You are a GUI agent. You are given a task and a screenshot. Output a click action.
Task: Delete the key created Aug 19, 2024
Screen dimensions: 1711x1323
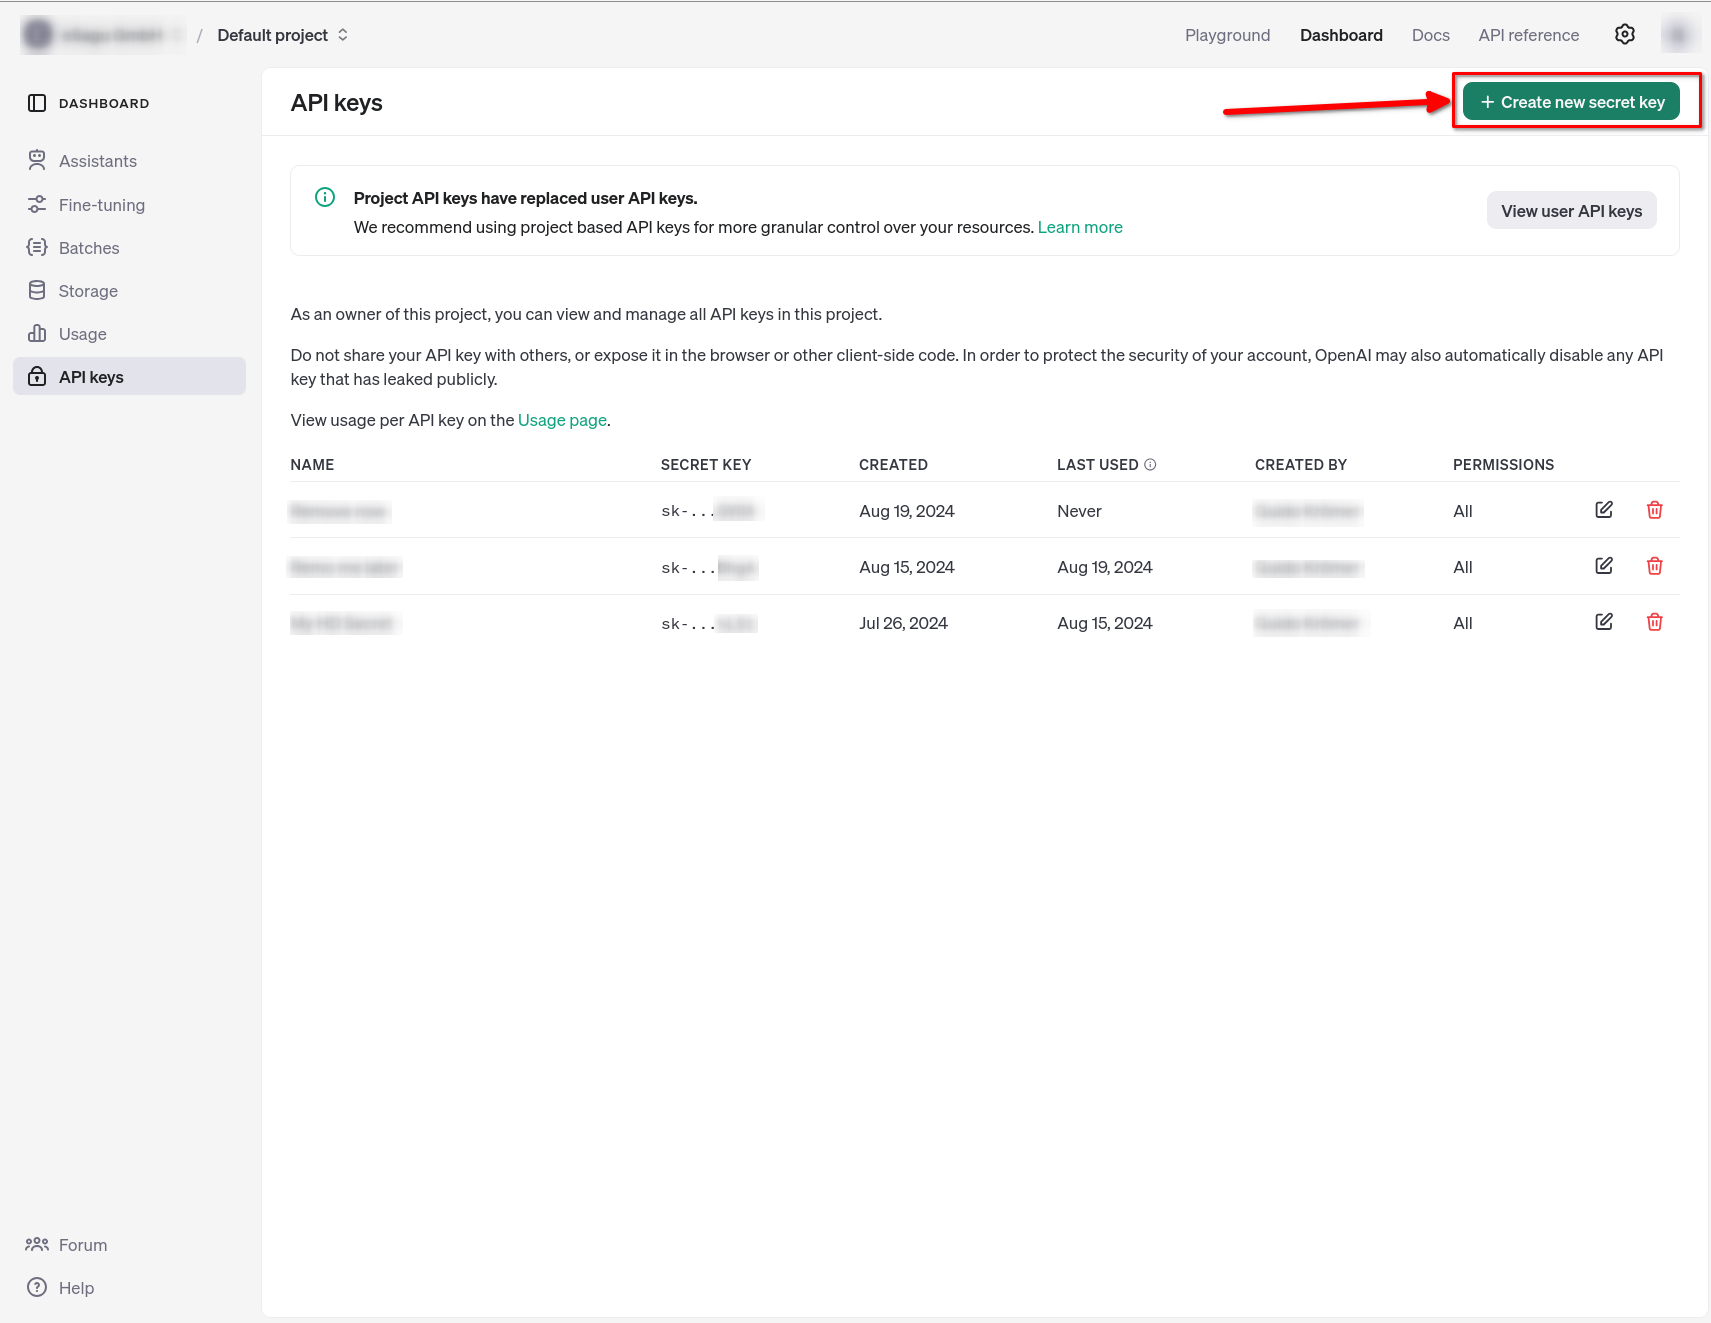click(x=1654, y=510)
